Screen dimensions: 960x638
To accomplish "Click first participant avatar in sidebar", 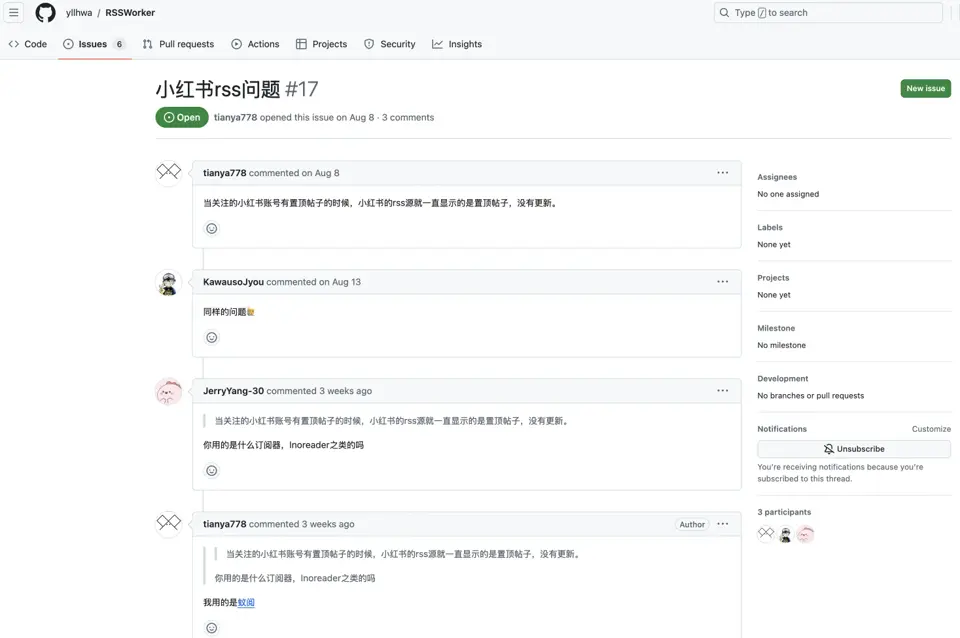I will point(766,534).
